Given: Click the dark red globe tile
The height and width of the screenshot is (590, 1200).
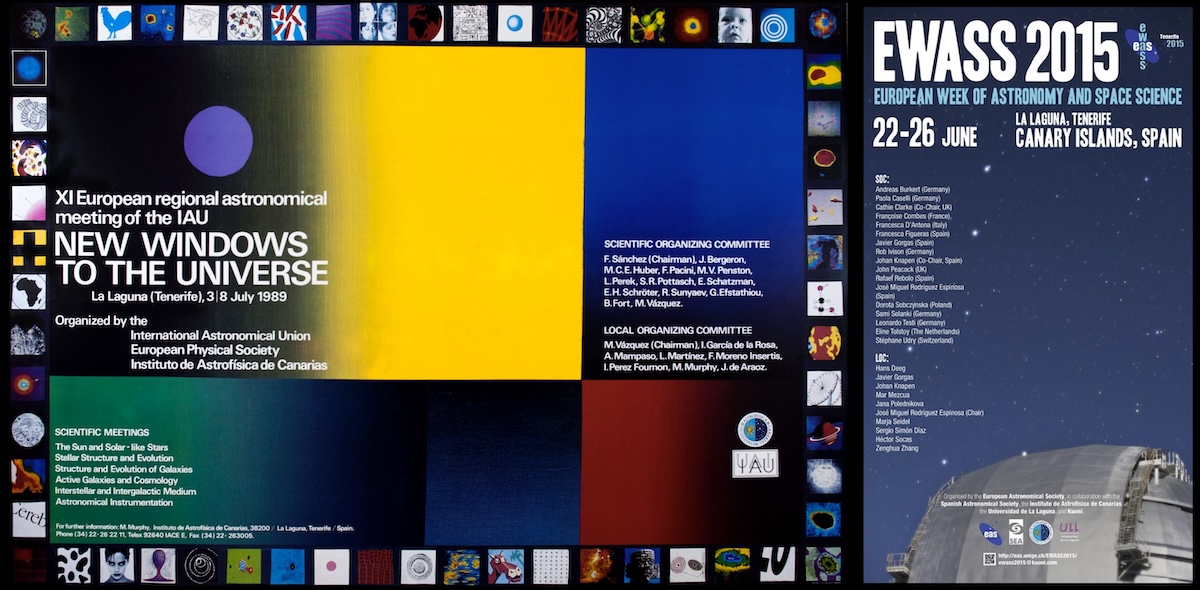Looking at the screenshot, I should click(x=425, y=23).
